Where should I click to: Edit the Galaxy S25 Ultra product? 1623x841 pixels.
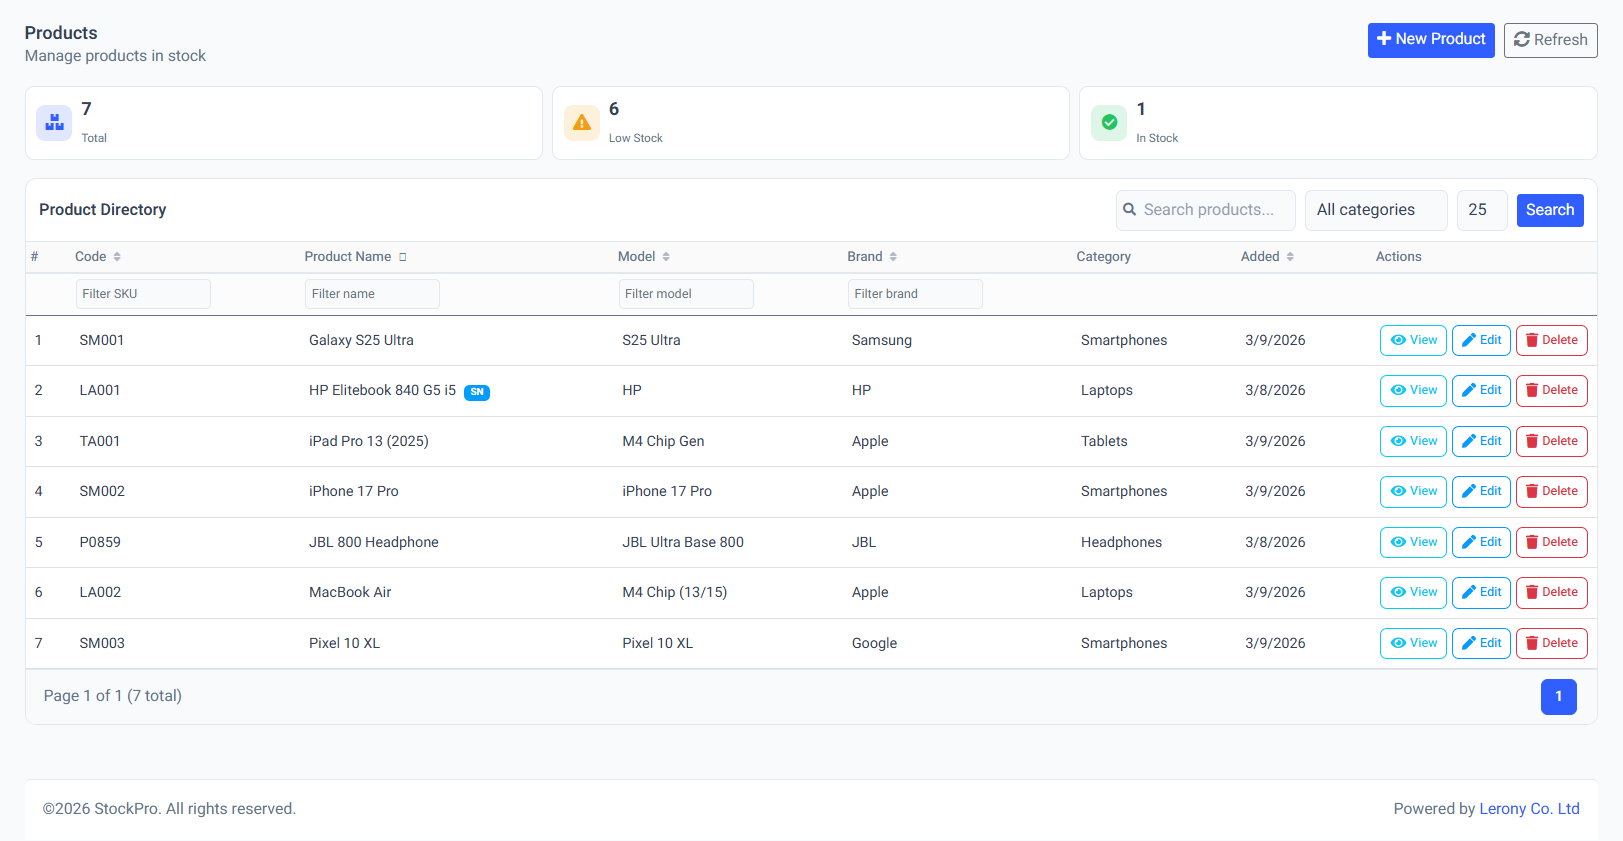[x=1481, y=340]
